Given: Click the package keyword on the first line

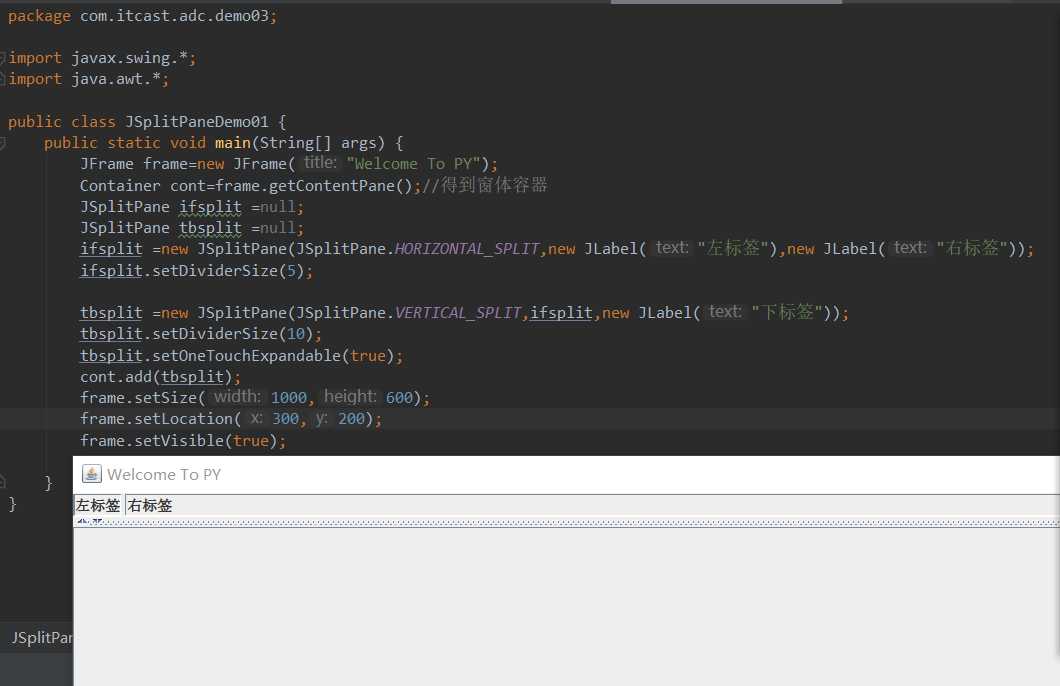Looking at the screenshot, I should point(39,16).
